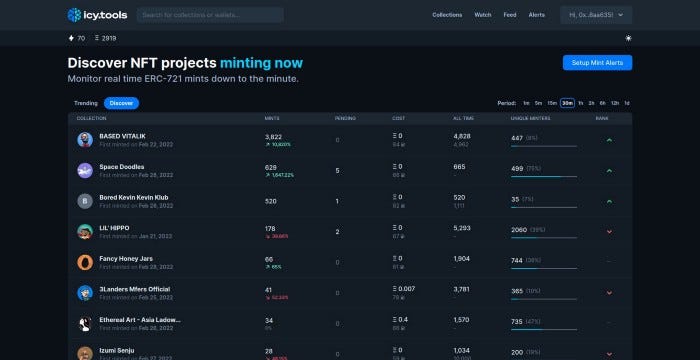
Task: Click unique minters 744 for Fancy Honey Jars
Action: point(517,260)
